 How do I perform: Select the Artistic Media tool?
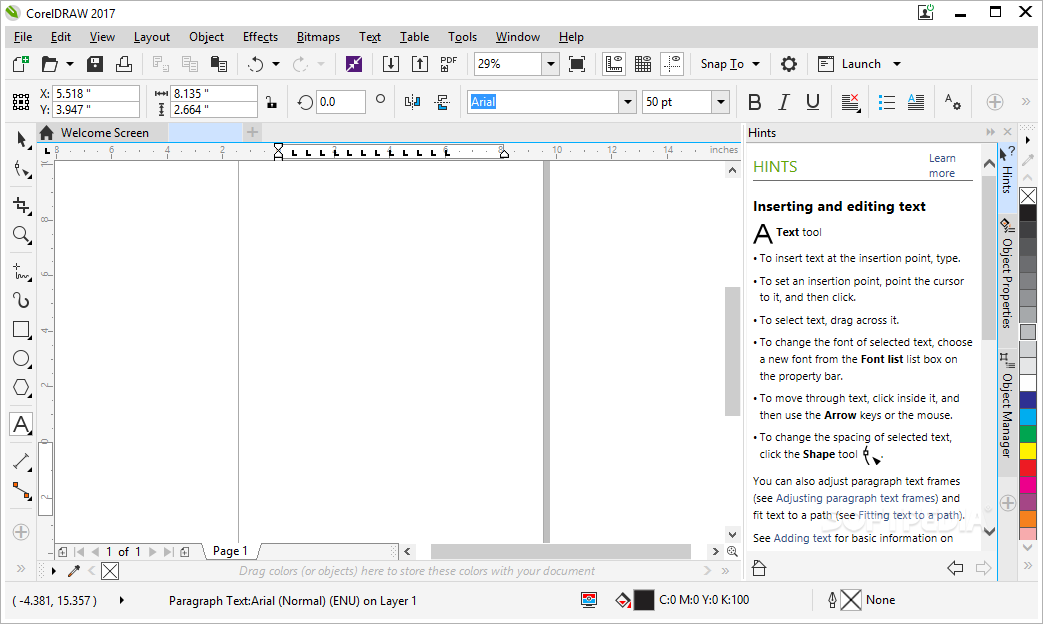[21, 301]
